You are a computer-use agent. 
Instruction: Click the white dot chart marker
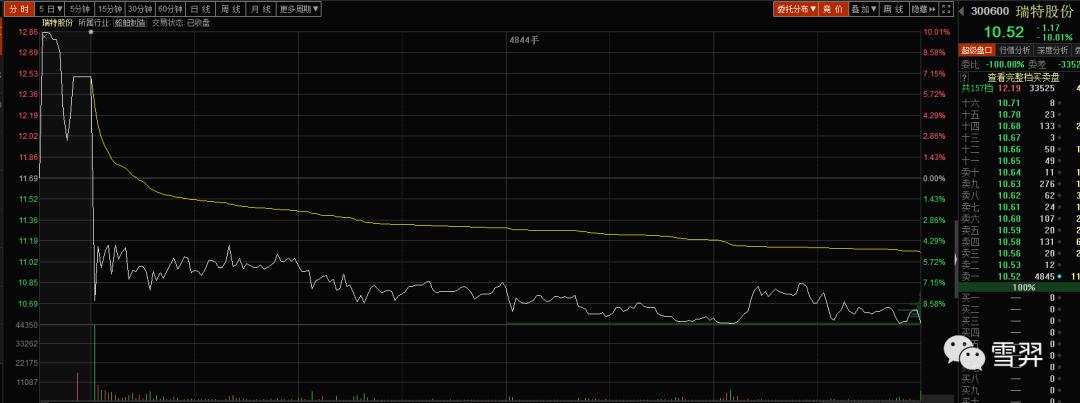point(91,32)
